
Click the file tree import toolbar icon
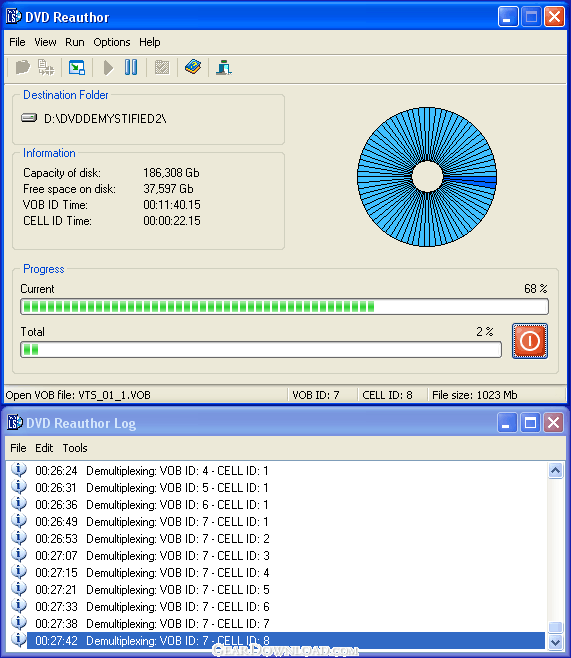(46, 67)
